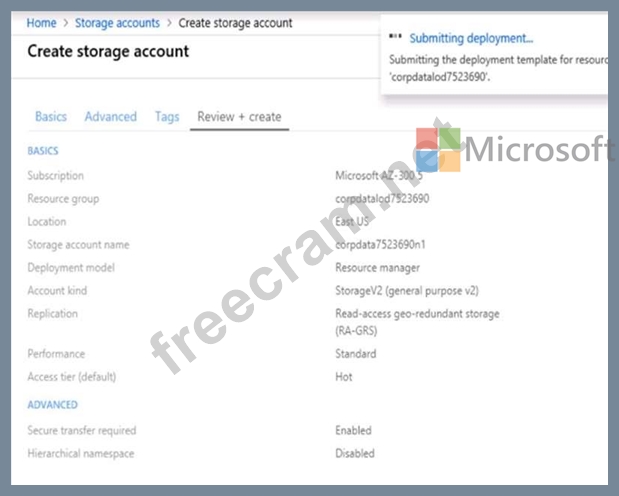Screen dimensions: 619x496
Task: Select storage account name corpdata7523690n1
Action: tap(380, 245)
